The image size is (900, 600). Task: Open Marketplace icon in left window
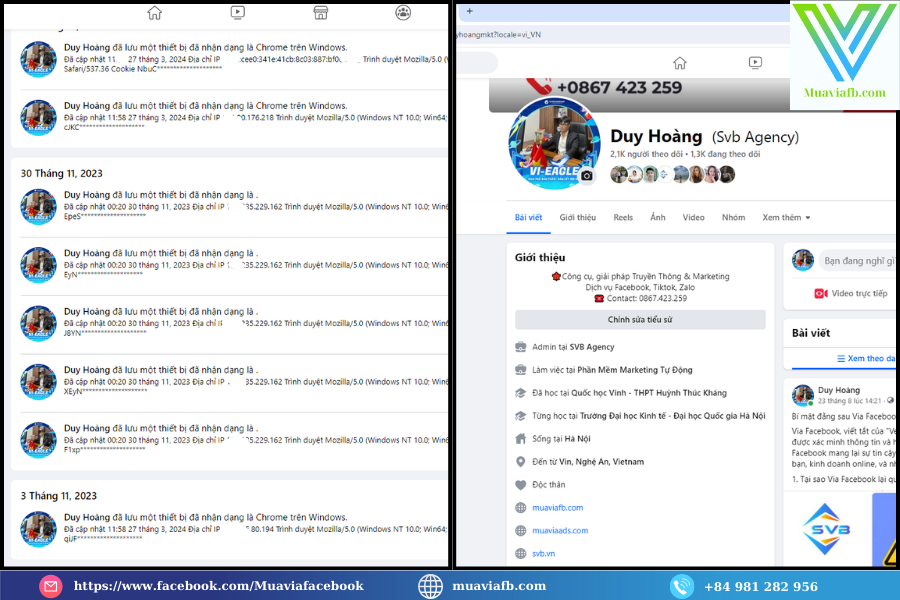coord(320,13)
